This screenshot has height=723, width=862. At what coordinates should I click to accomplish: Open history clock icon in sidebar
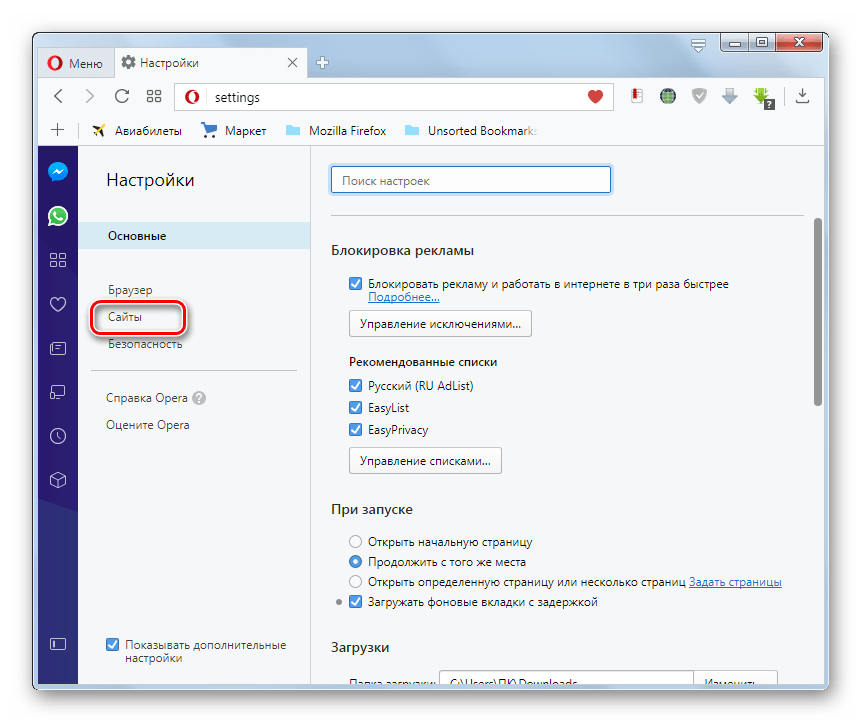58,436
